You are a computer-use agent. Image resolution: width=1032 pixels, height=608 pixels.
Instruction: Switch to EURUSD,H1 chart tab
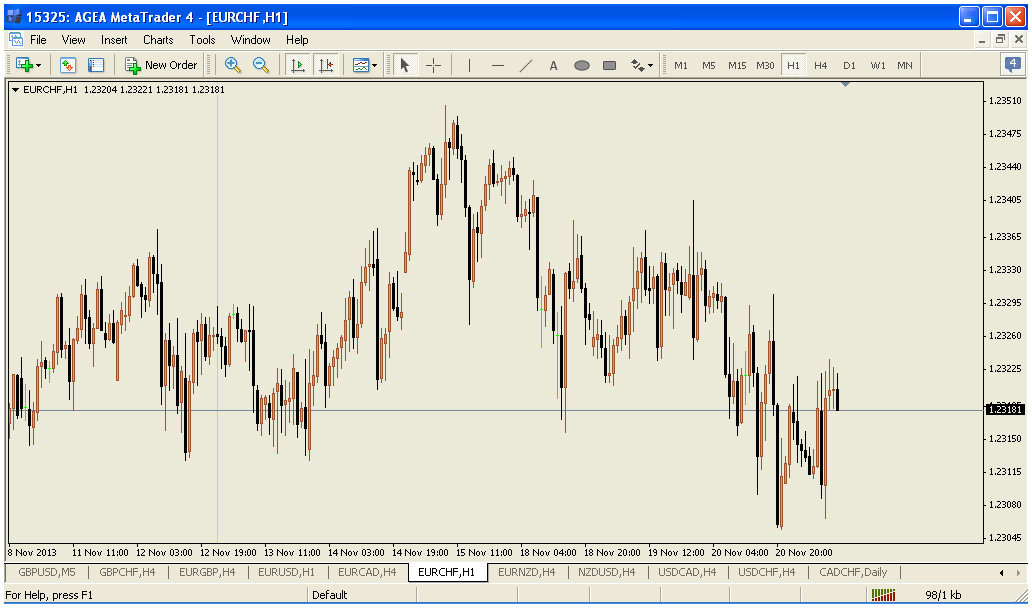[x=286, y=572]
